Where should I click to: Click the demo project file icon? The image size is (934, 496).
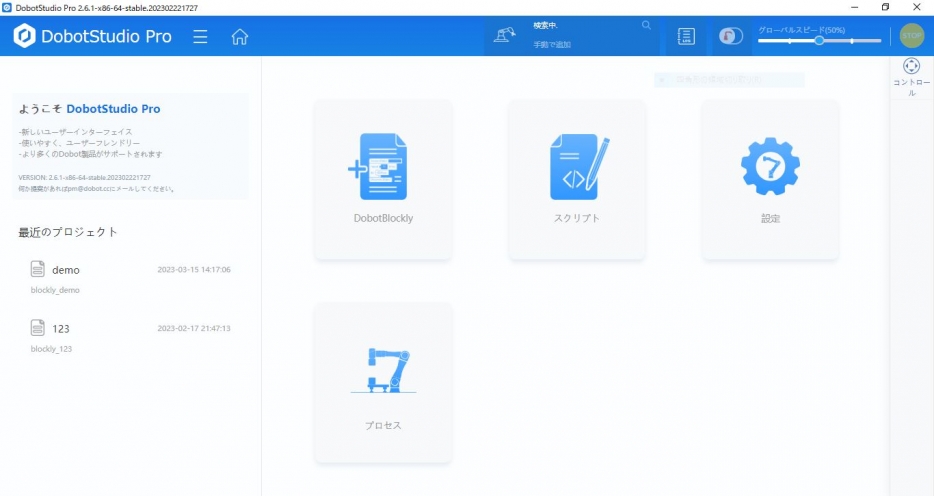click(x=38, y=269)
